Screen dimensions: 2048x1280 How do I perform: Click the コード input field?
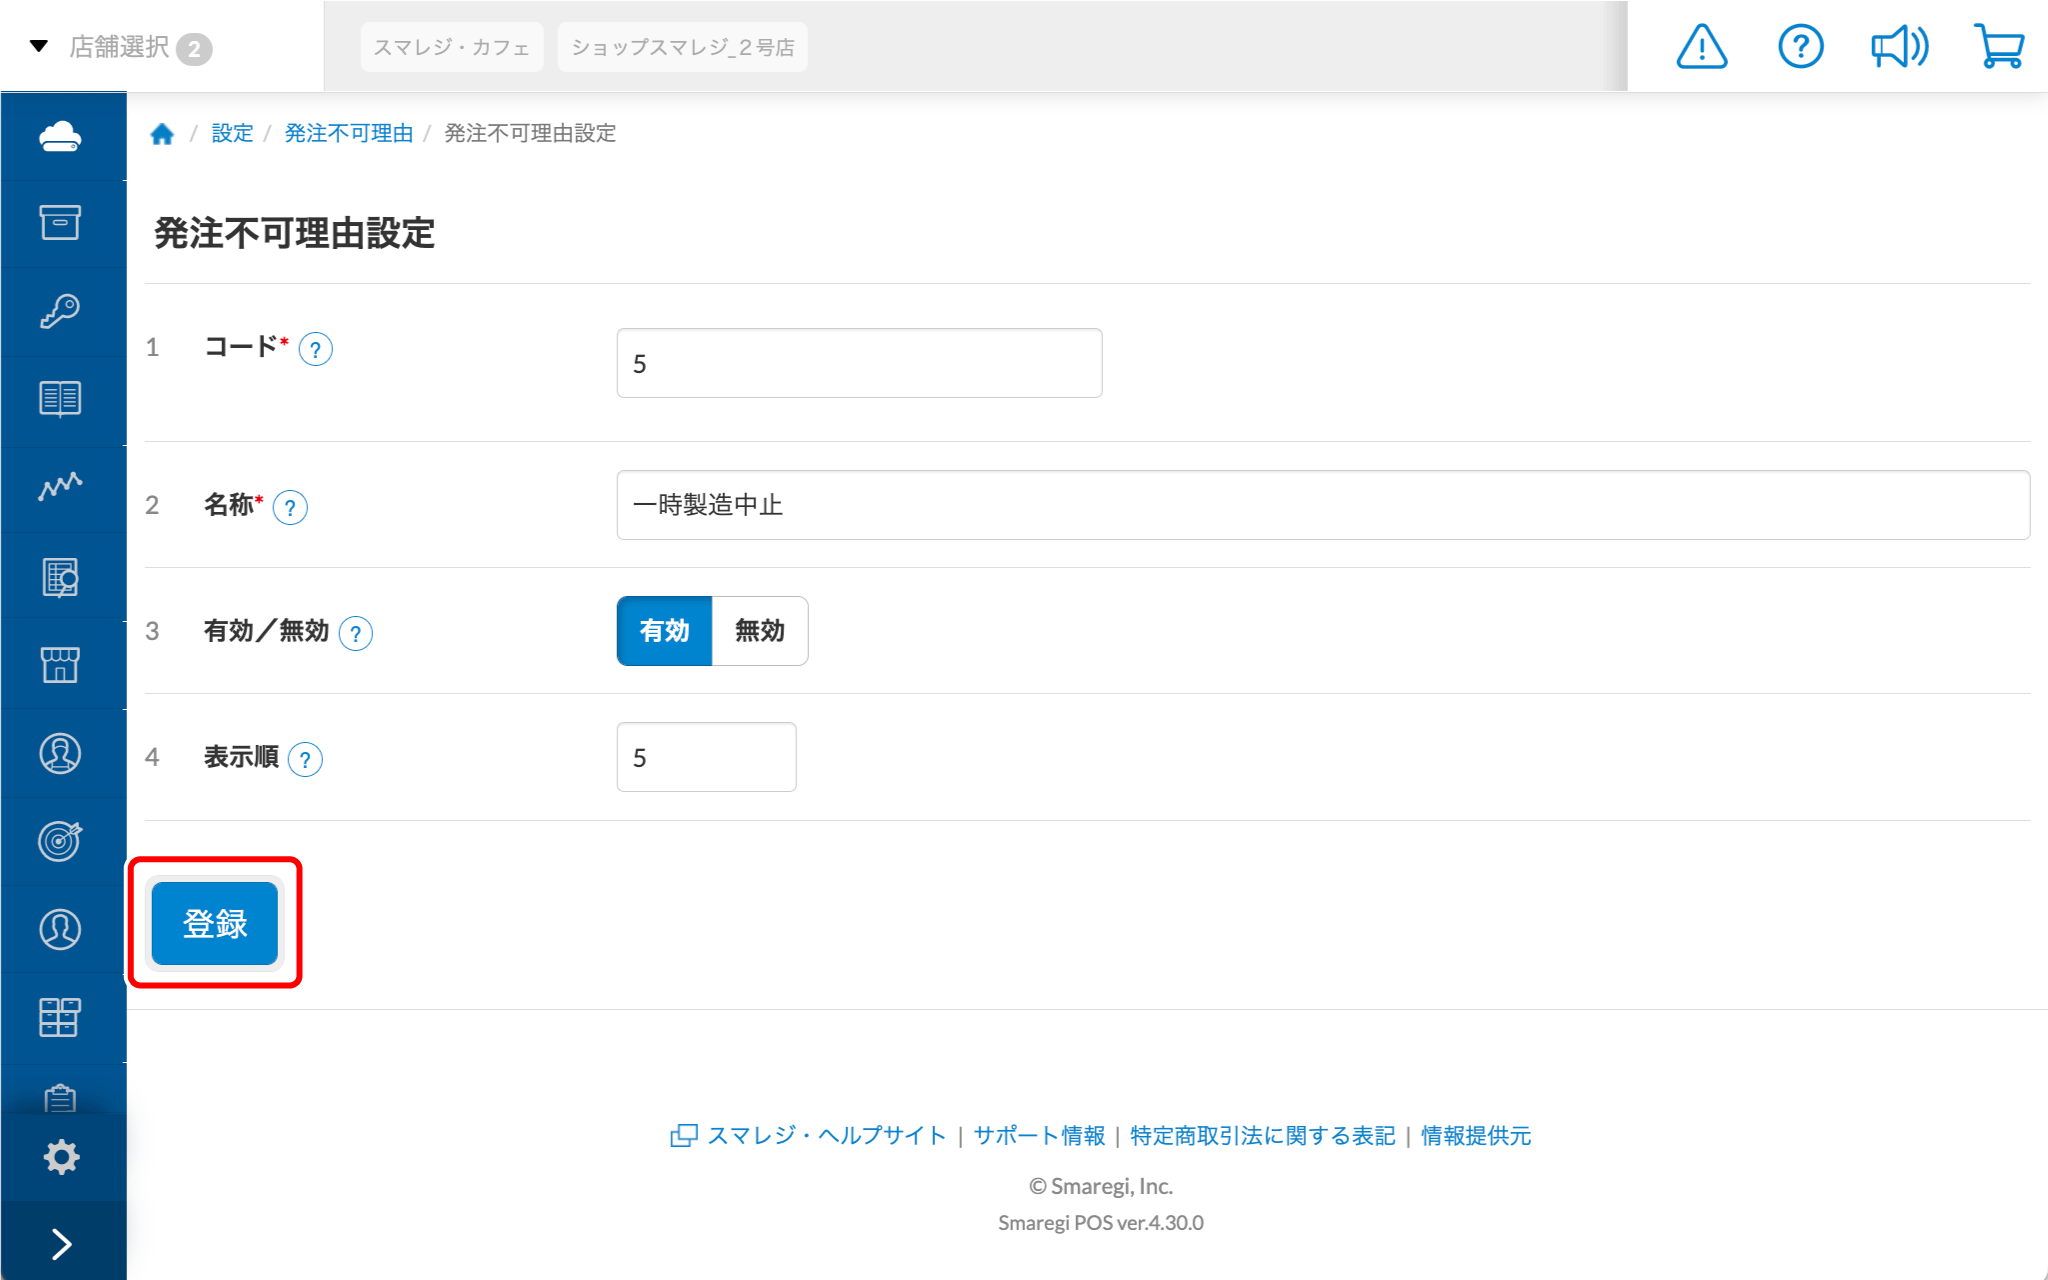pos(860,363)
